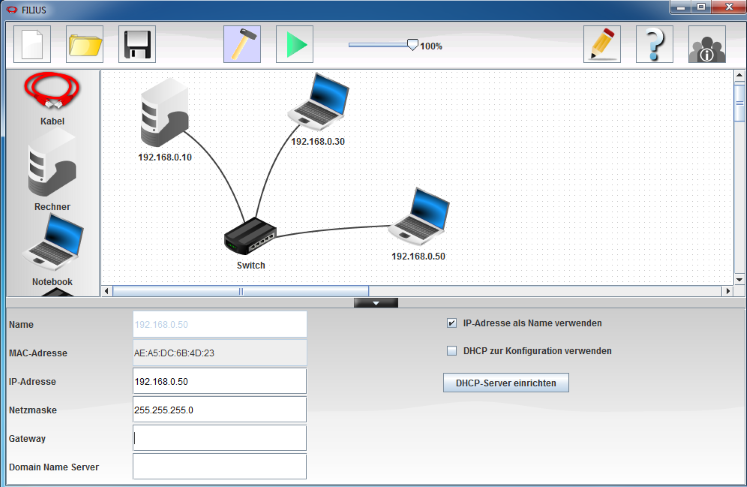Collapse the properties panel with arrow handle
This screenshot has height=487, width=747.
[376, 303]
